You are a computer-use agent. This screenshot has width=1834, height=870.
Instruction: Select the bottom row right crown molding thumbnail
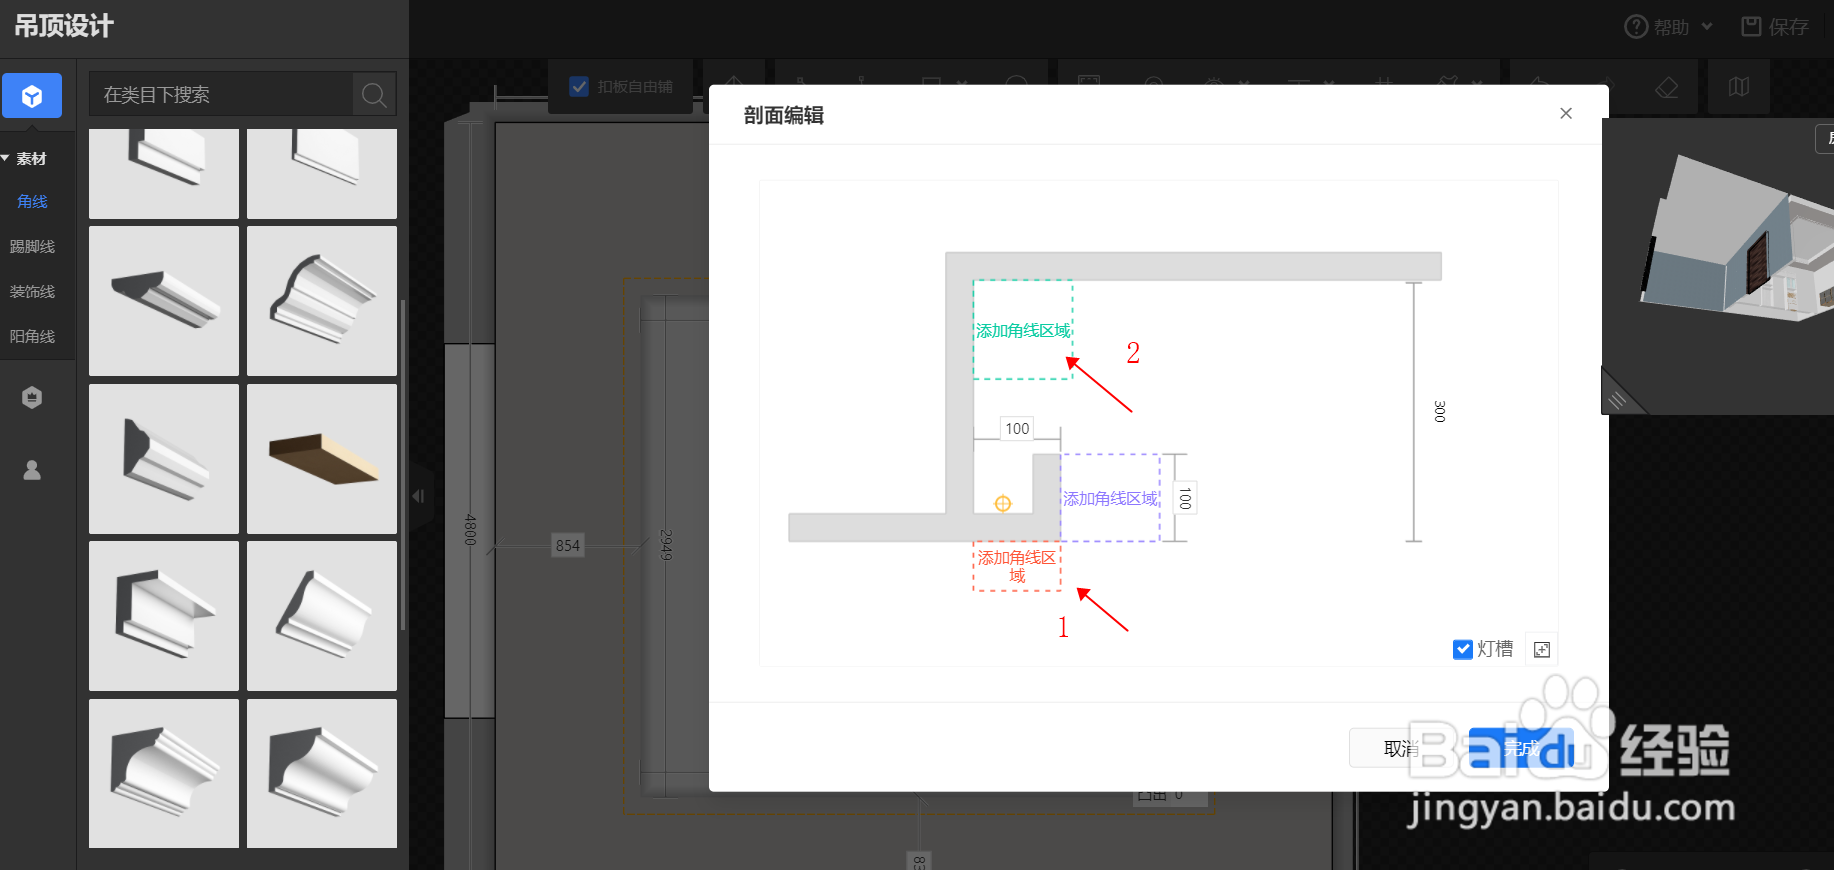coord(322,774)
